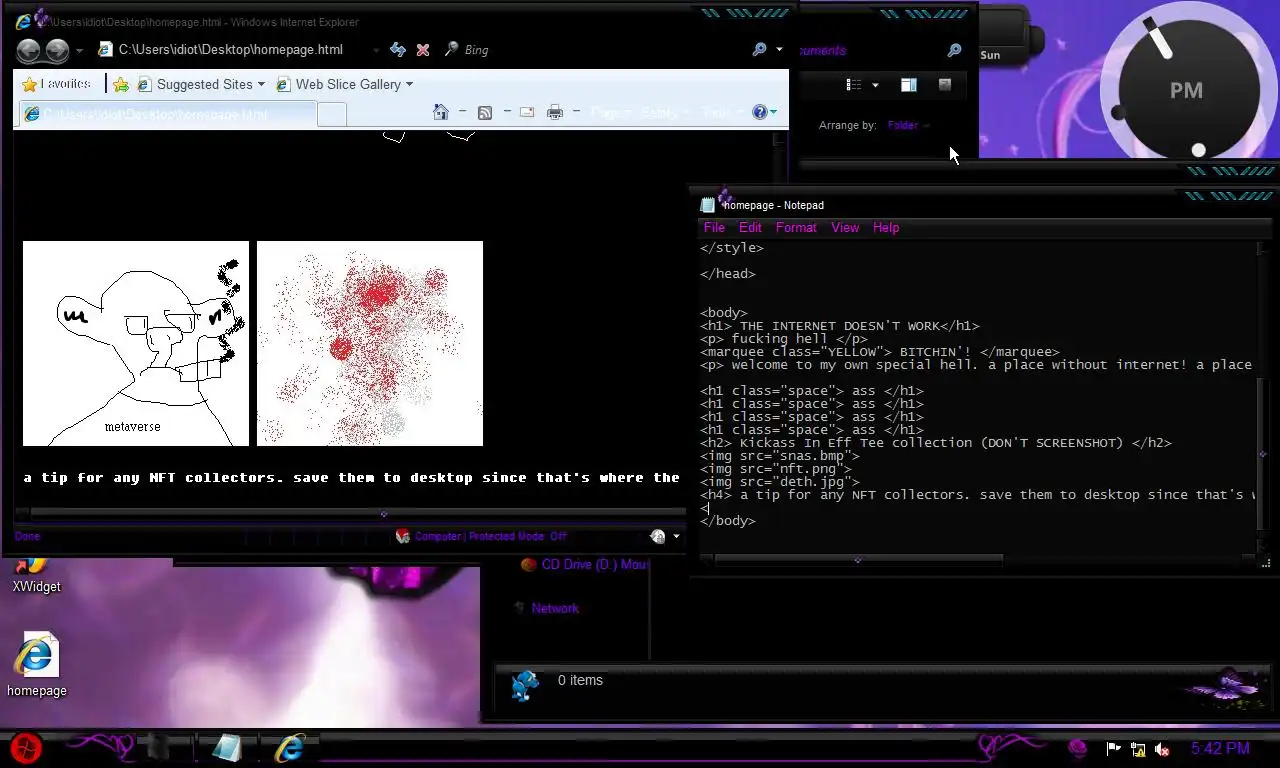Click the Internet Explorer taskbar button

point(290,748)
